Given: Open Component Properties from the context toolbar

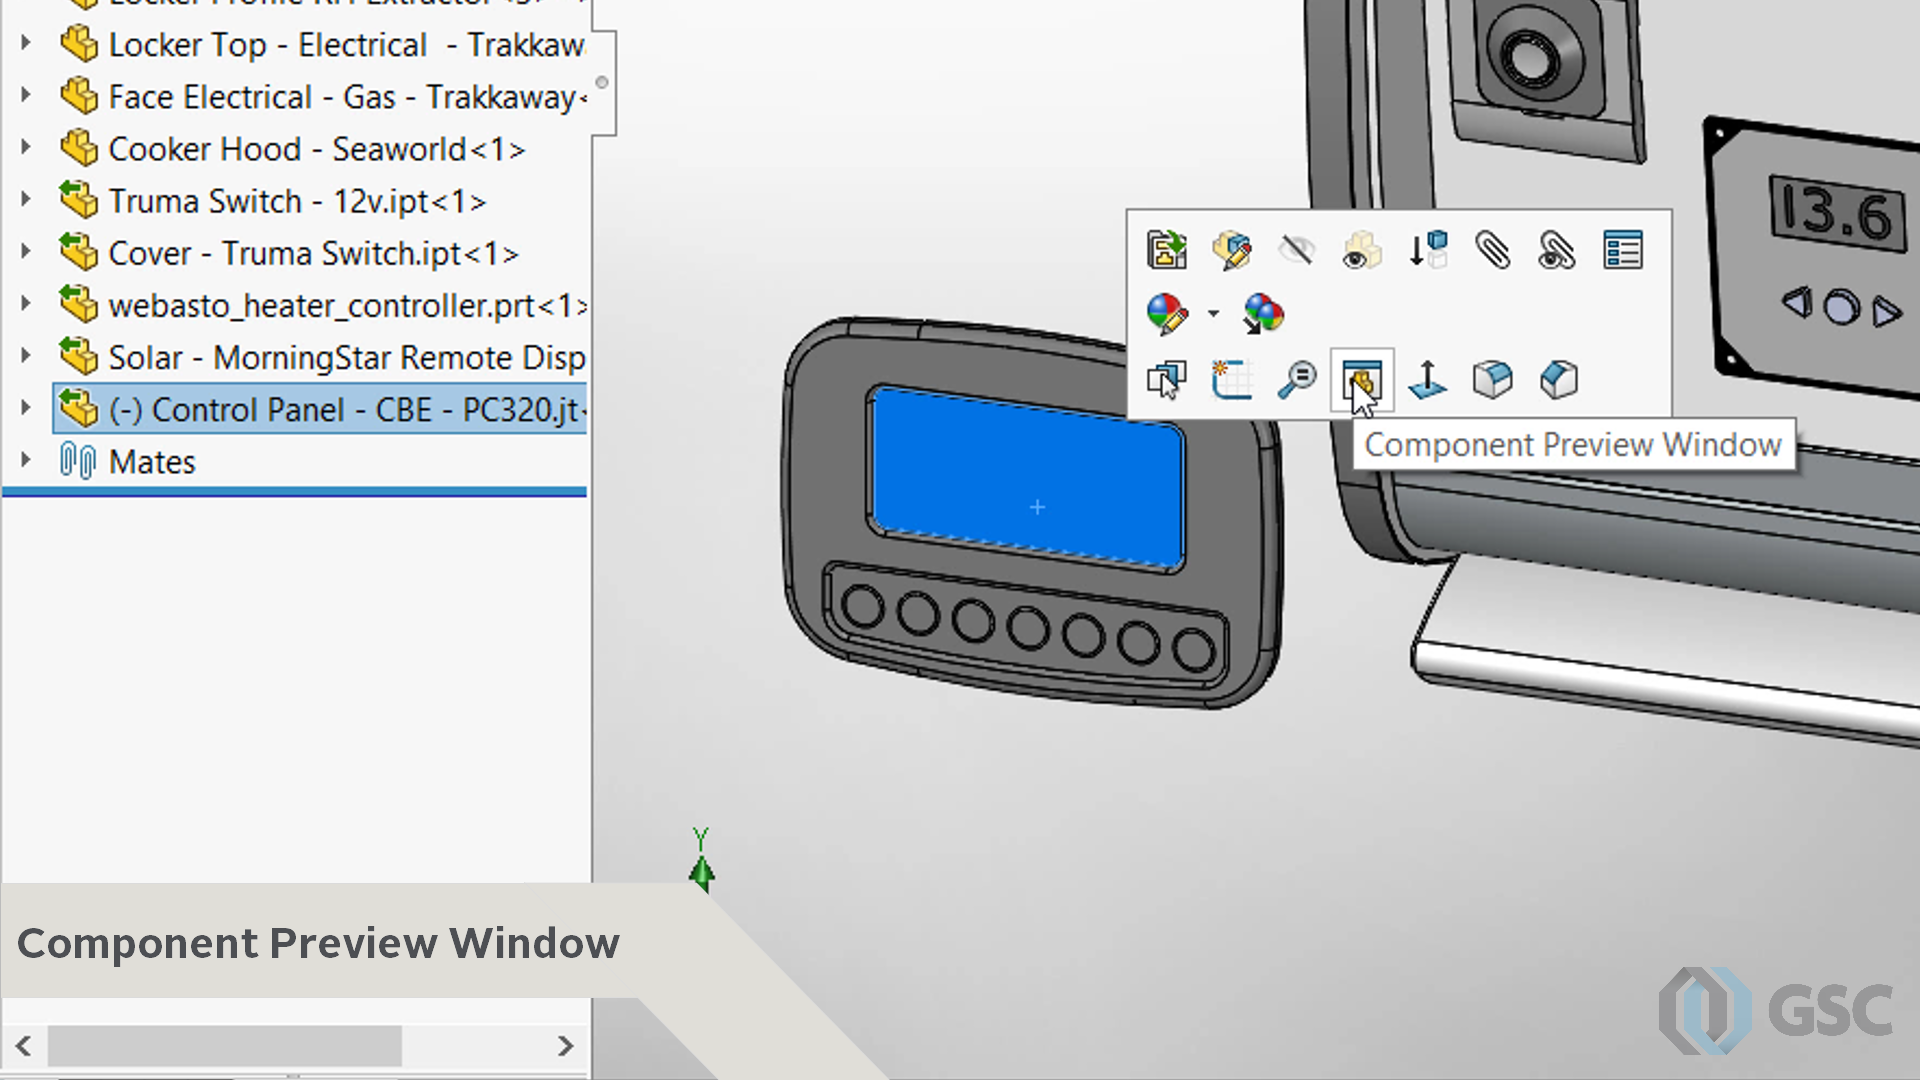Looking at the screenshot, I should (x=1623, y=250).
